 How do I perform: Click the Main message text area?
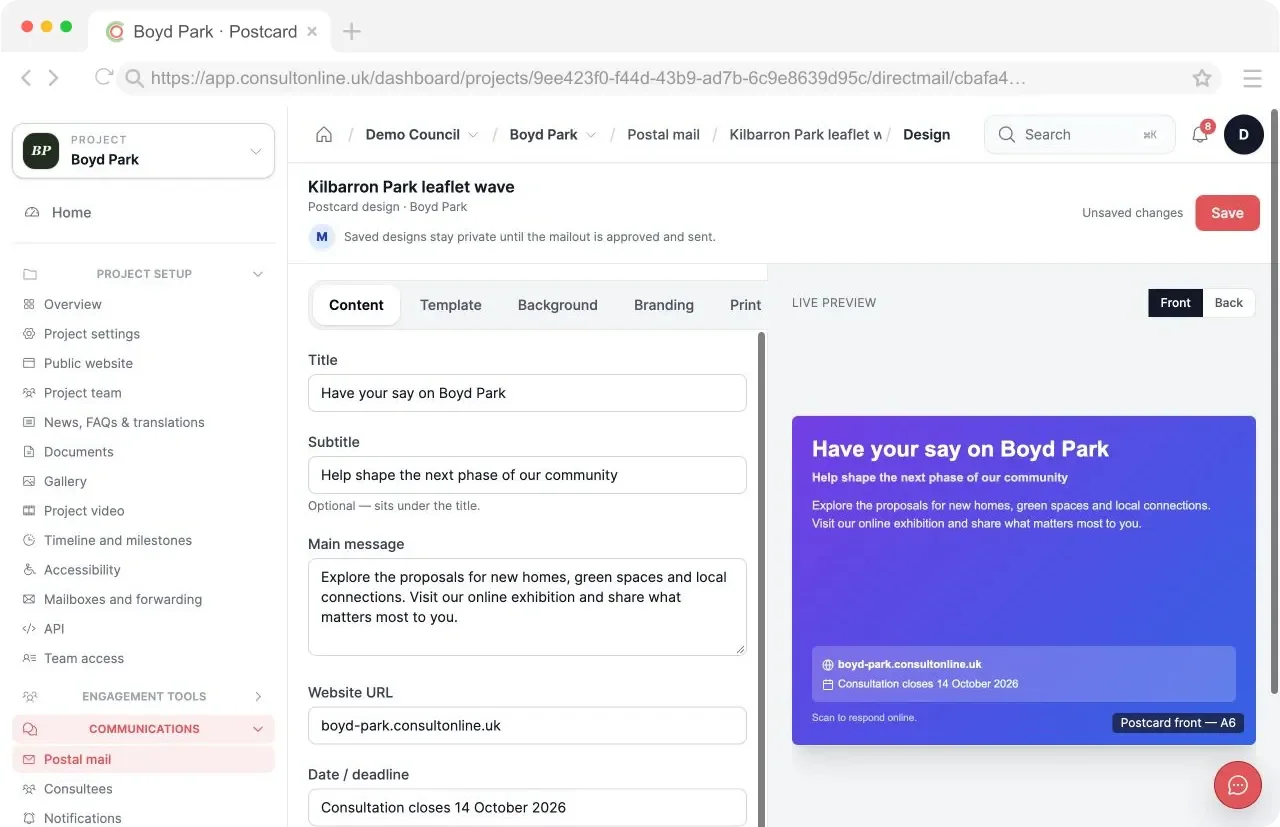tap(527, 607)
